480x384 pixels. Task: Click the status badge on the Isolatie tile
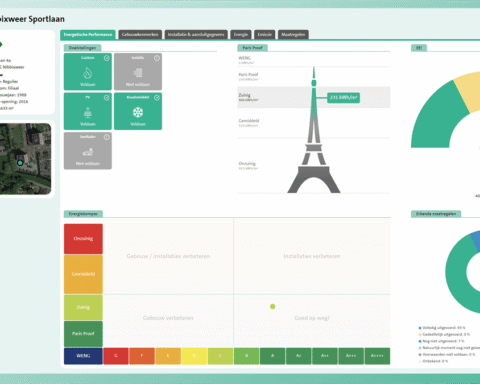[157, 58]
